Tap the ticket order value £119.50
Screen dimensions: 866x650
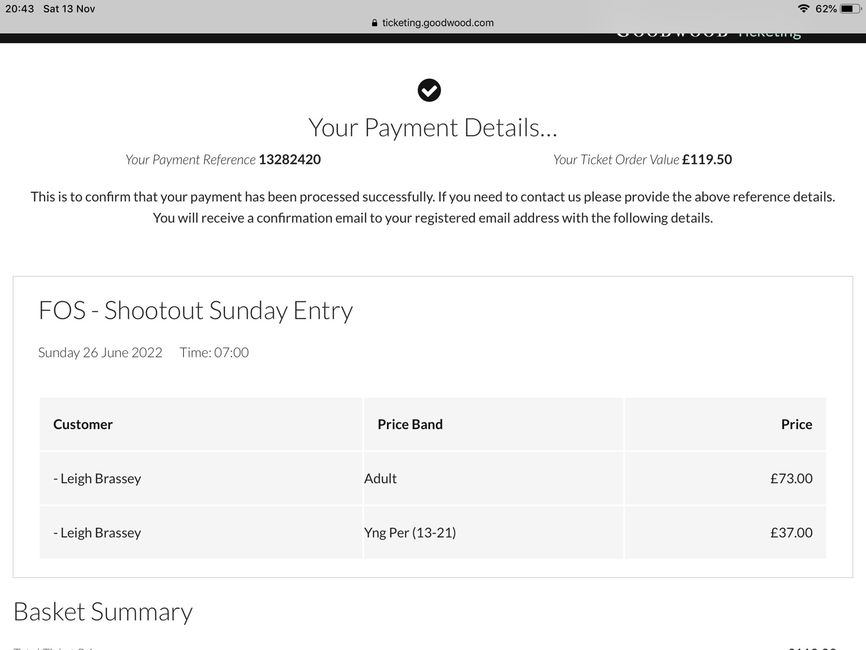tap(707, 160)
